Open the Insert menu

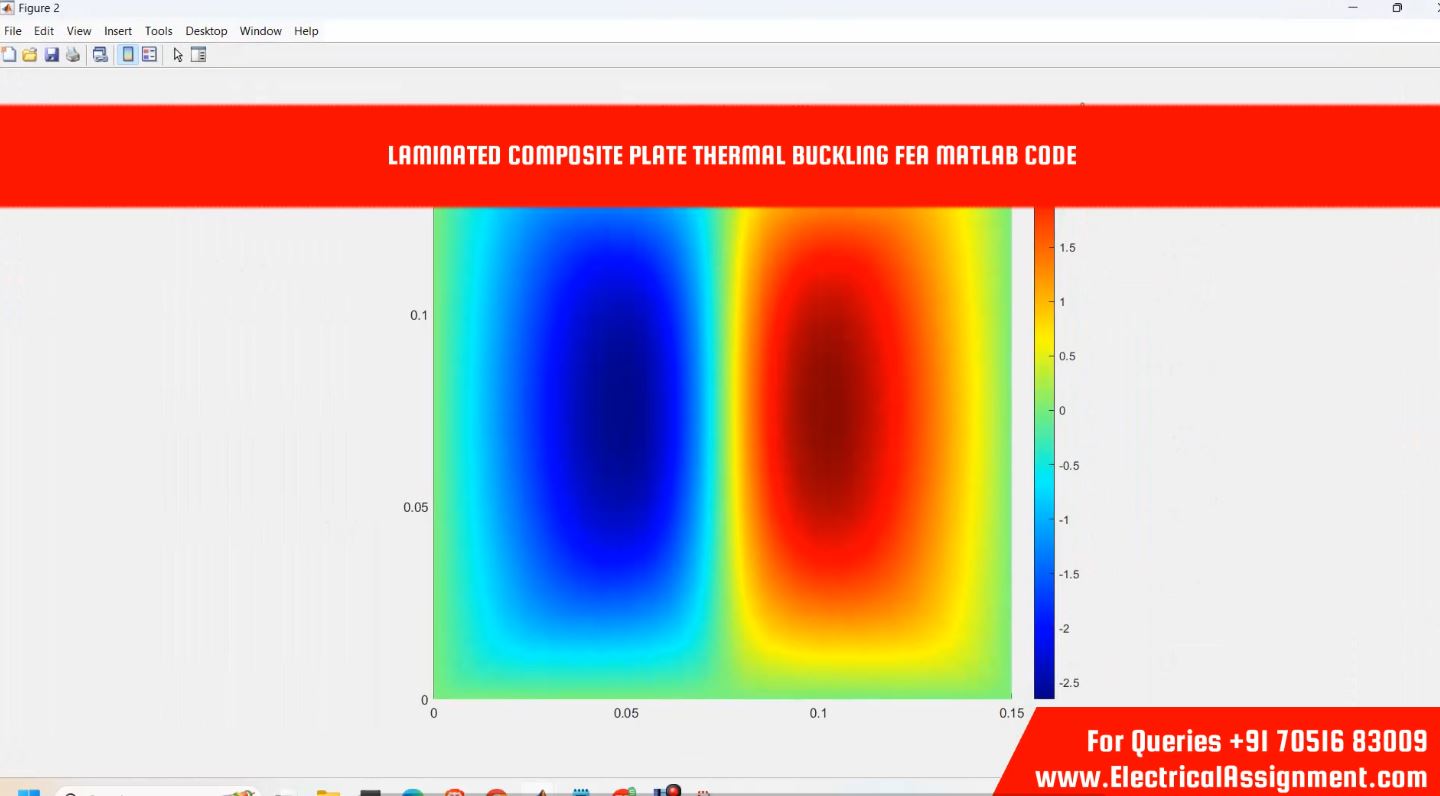118,31
